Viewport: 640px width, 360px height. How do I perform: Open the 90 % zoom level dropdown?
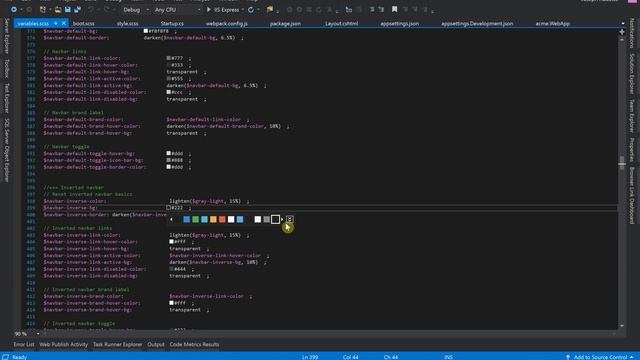click(38, 334)
